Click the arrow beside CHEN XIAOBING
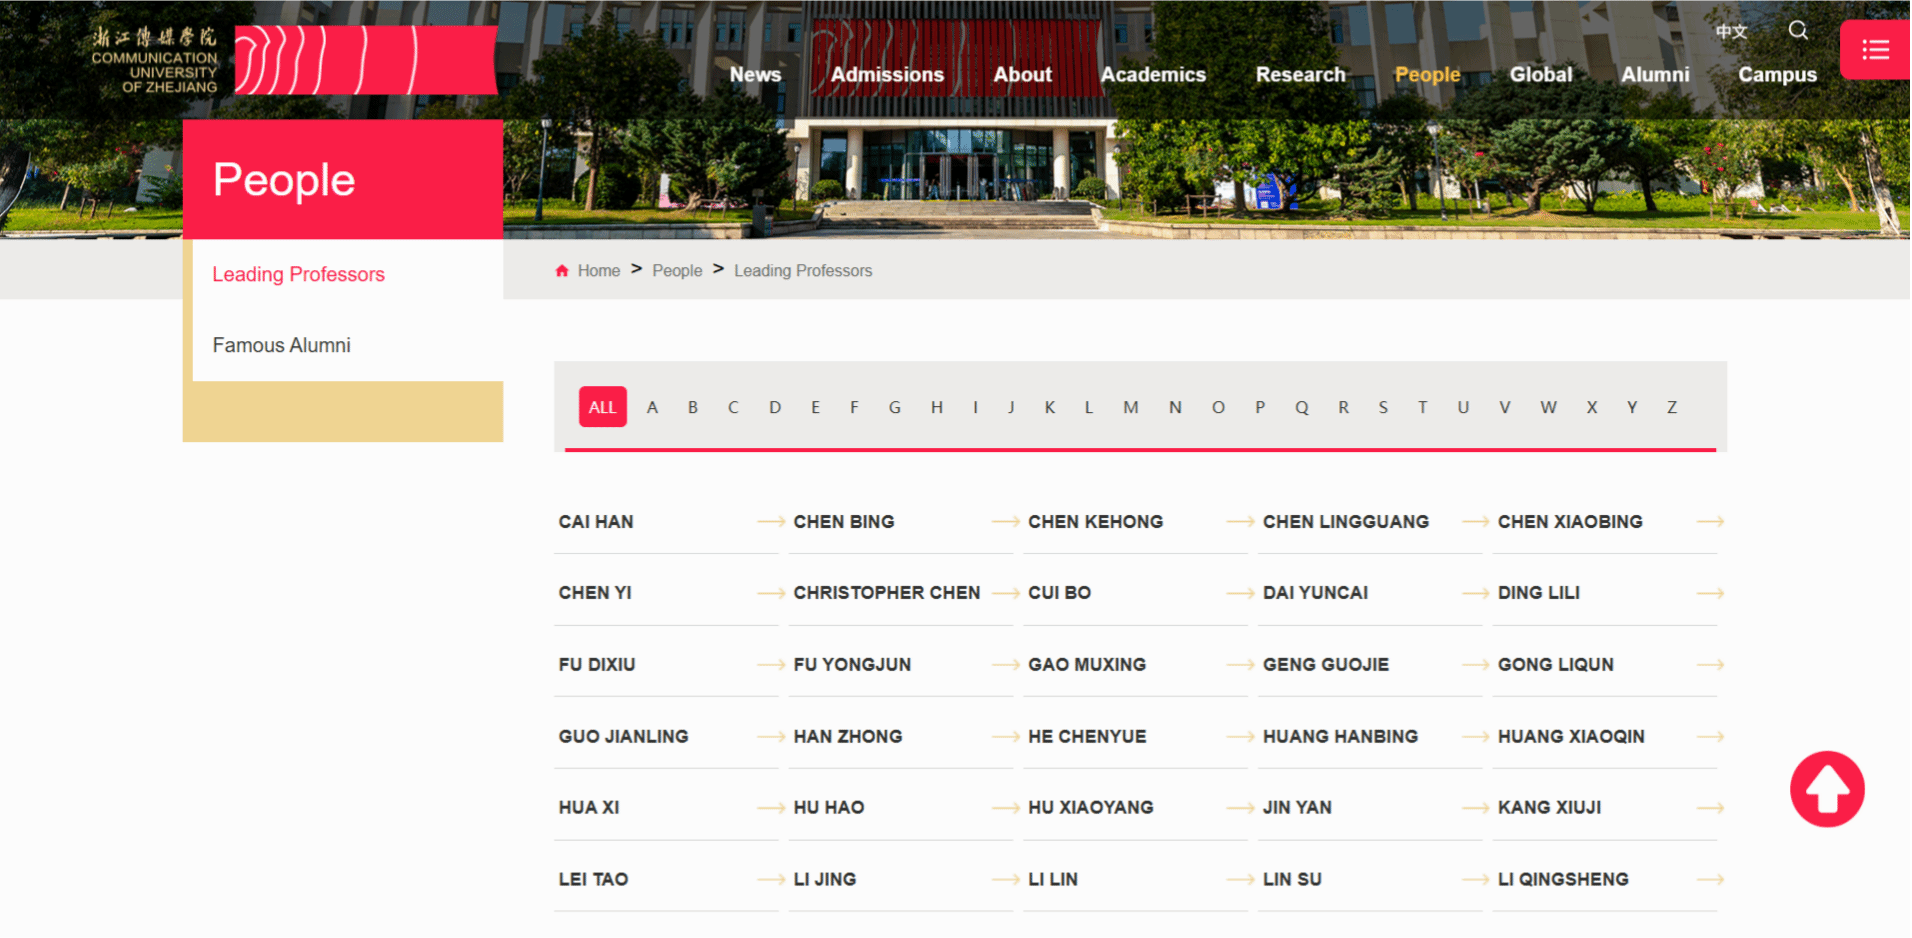Screen dimensions: 1912x938 tap(1709, 522)
